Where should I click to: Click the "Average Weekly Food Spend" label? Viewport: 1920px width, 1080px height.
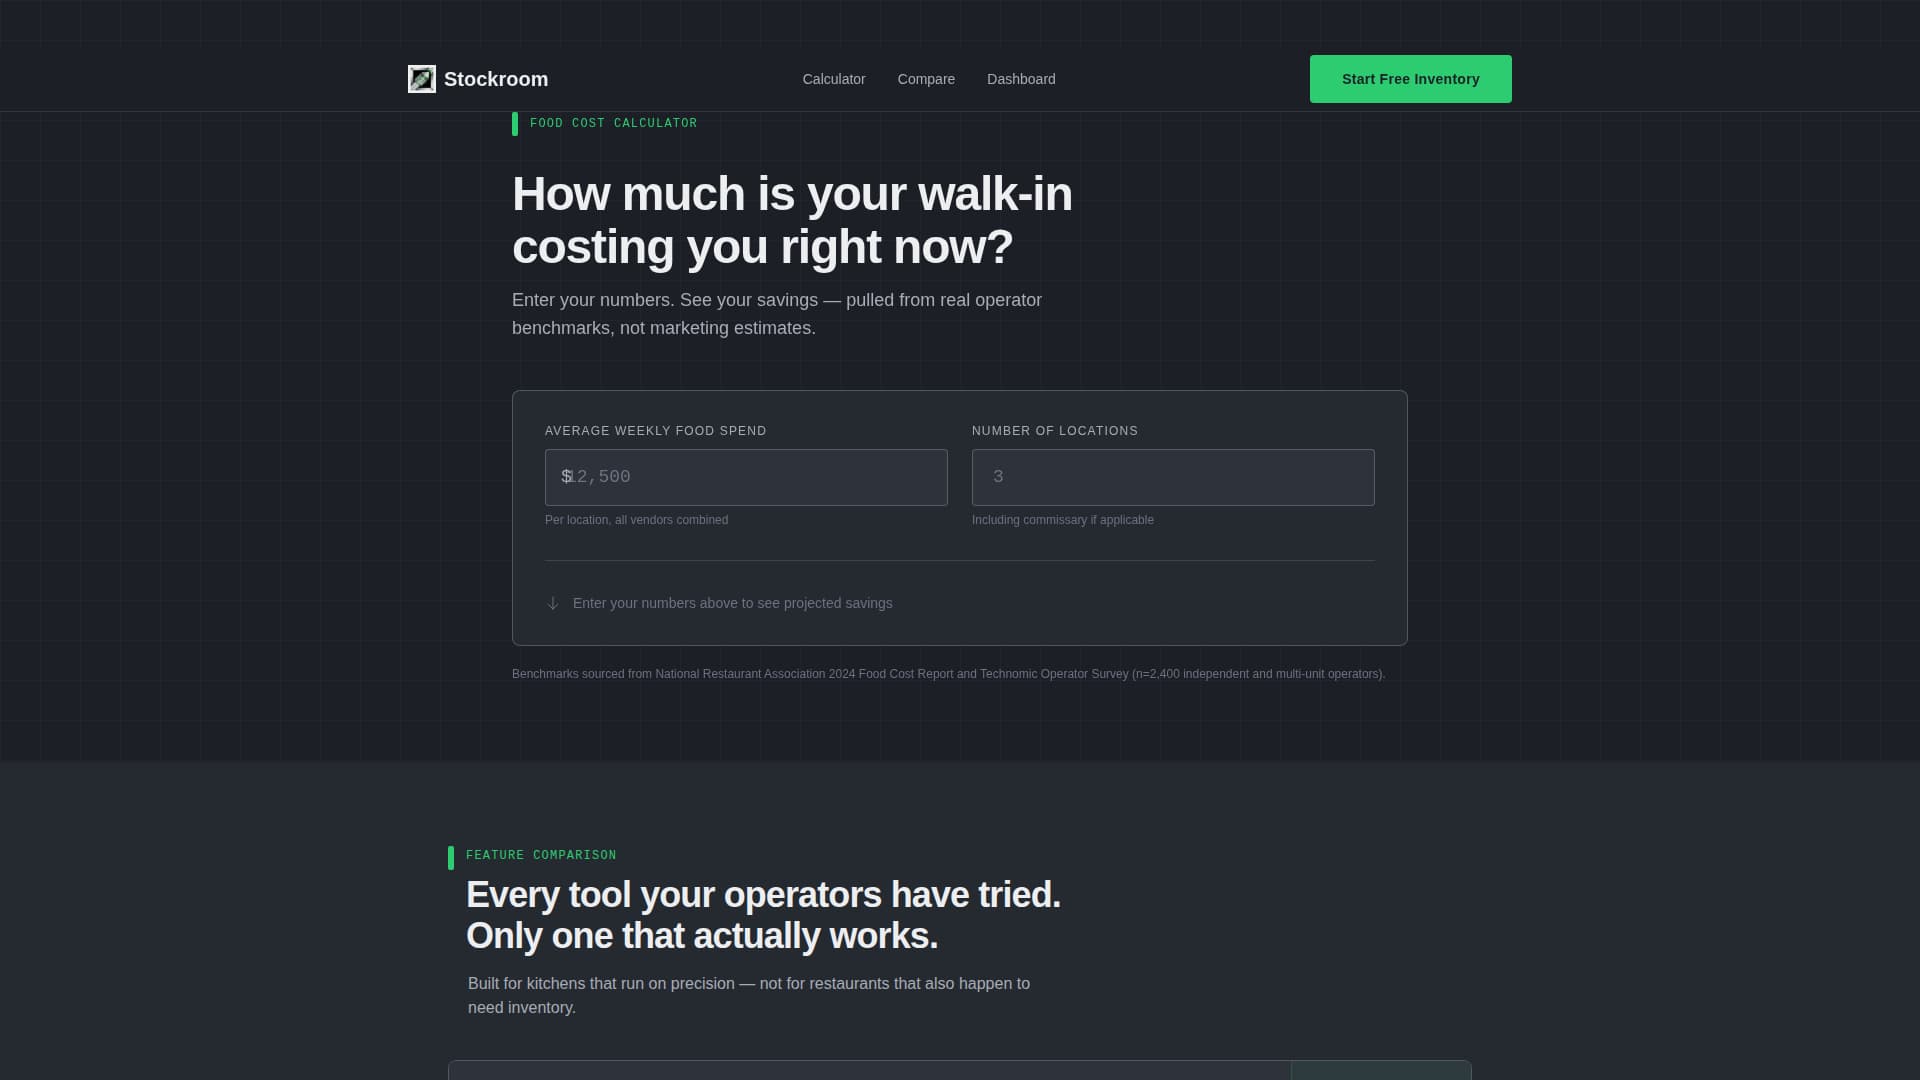(656, 431)
